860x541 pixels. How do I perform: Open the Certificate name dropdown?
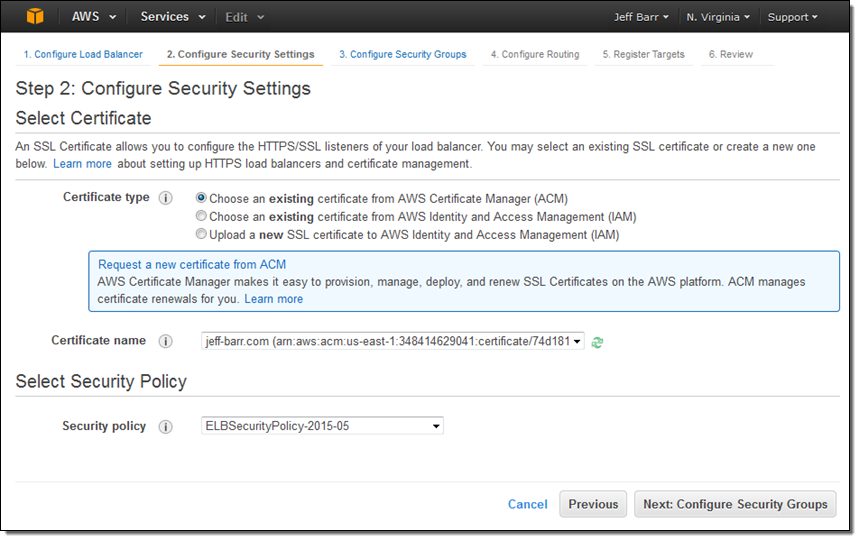392,342
